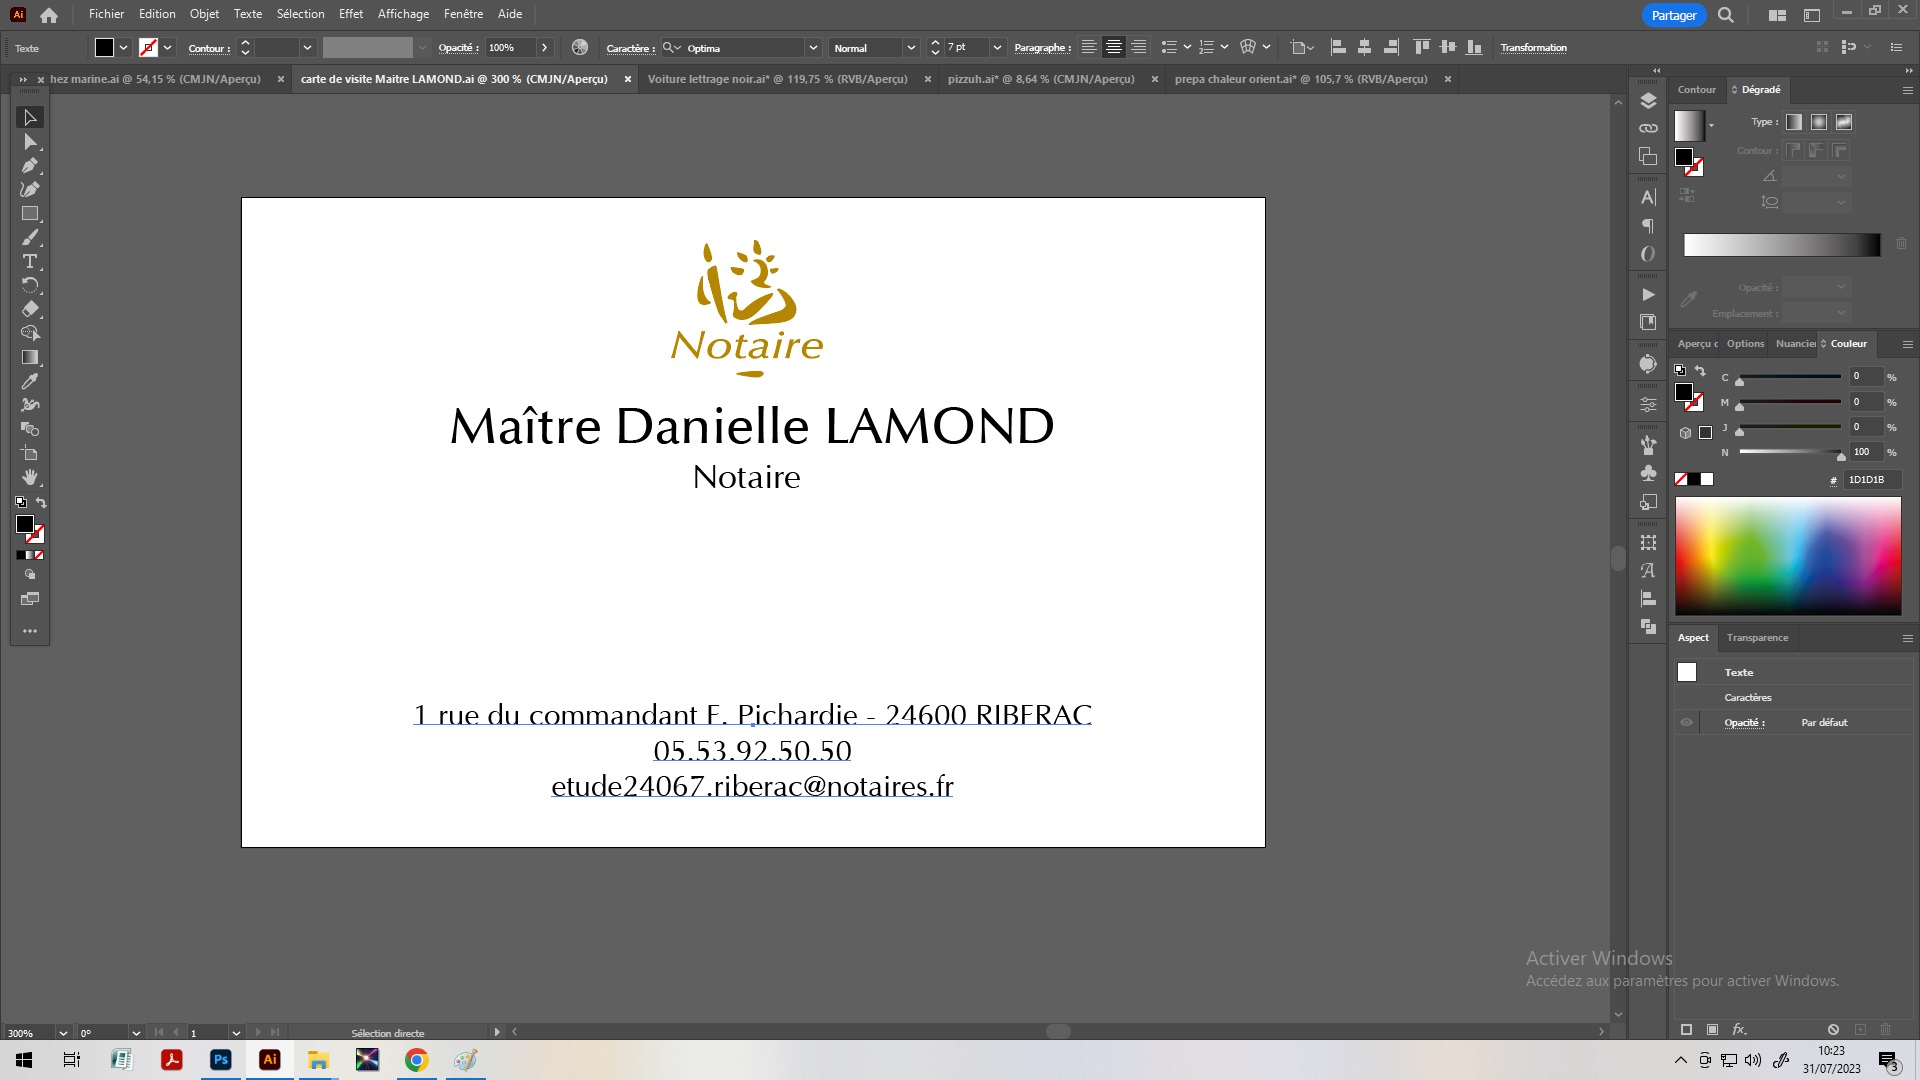Set paragraph alignment to left
The height and width of the screenshot is (1080, 1920).
pos(1089,48)
